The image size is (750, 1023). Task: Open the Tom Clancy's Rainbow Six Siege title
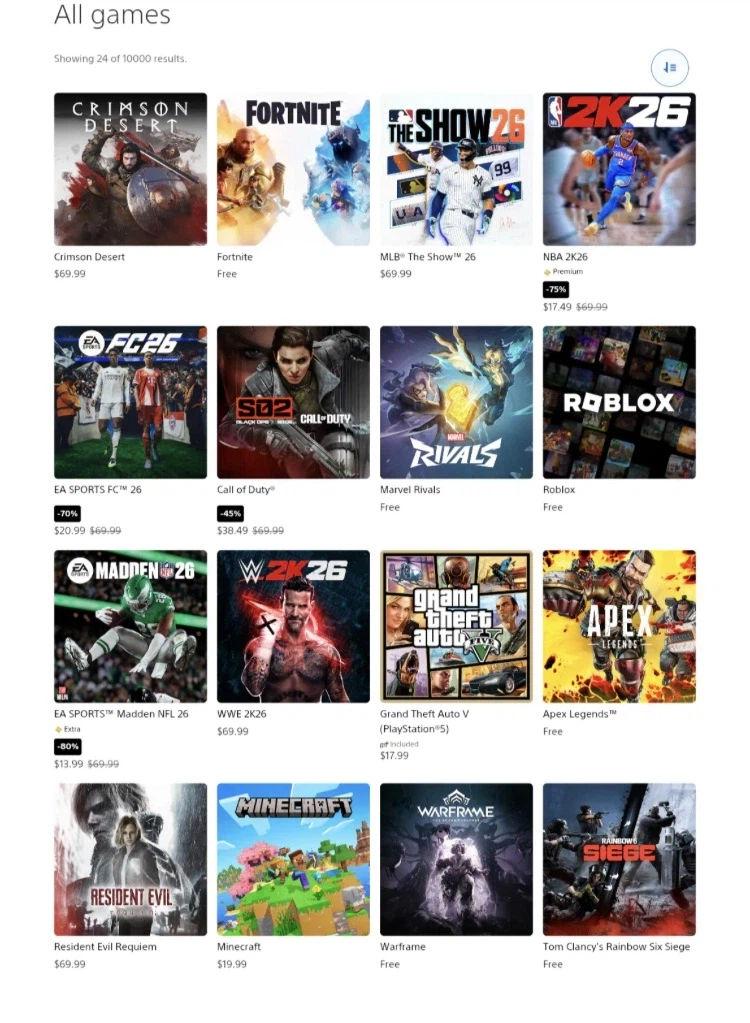[616, 946]
